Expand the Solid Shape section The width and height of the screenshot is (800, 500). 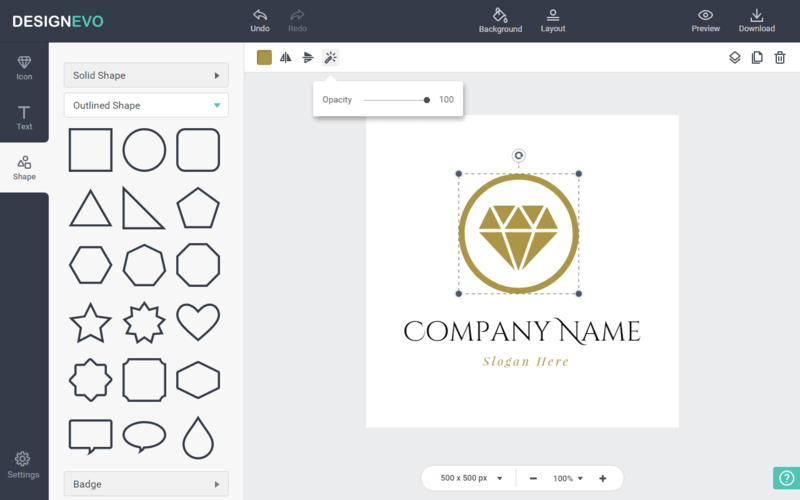(146, 75)
